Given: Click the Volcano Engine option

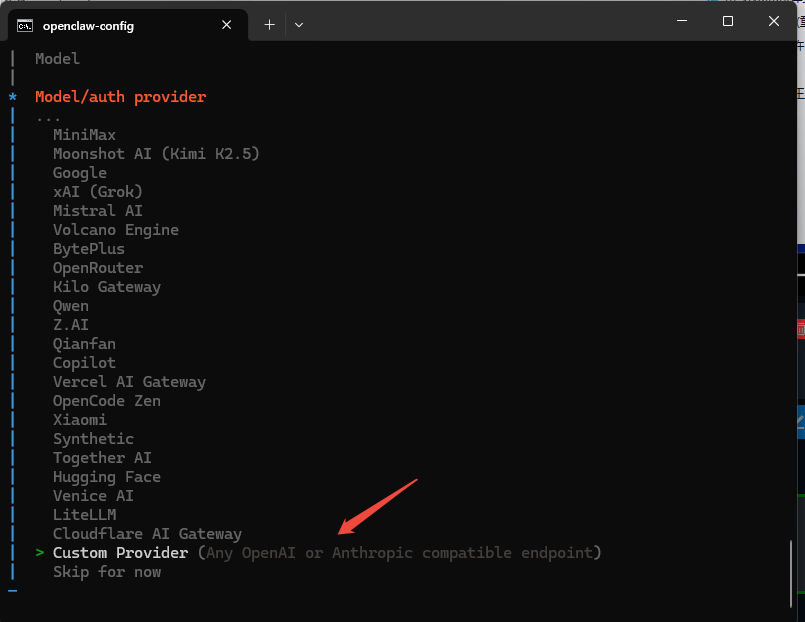Looking at the screenshot, I should [x=116, y=230].
